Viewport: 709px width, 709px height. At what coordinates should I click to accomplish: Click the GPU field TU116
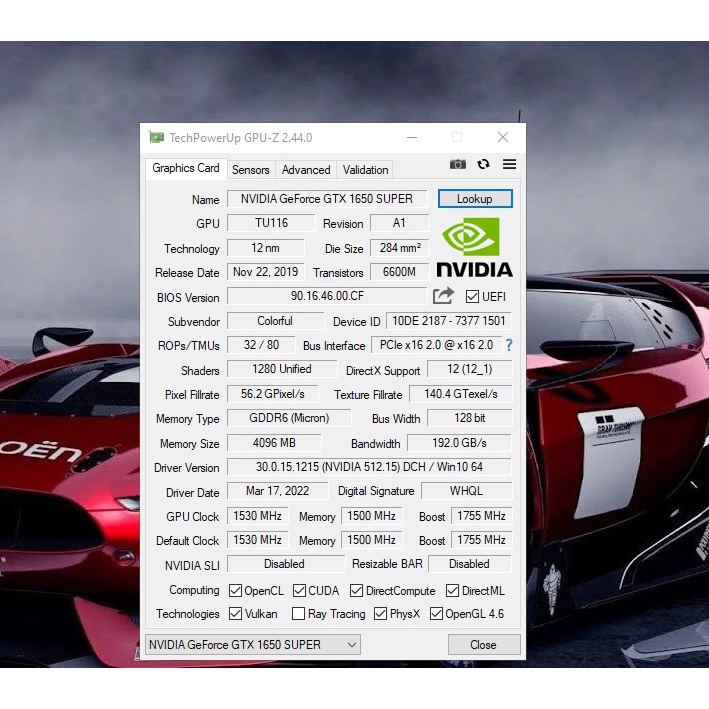click(271, 223)
